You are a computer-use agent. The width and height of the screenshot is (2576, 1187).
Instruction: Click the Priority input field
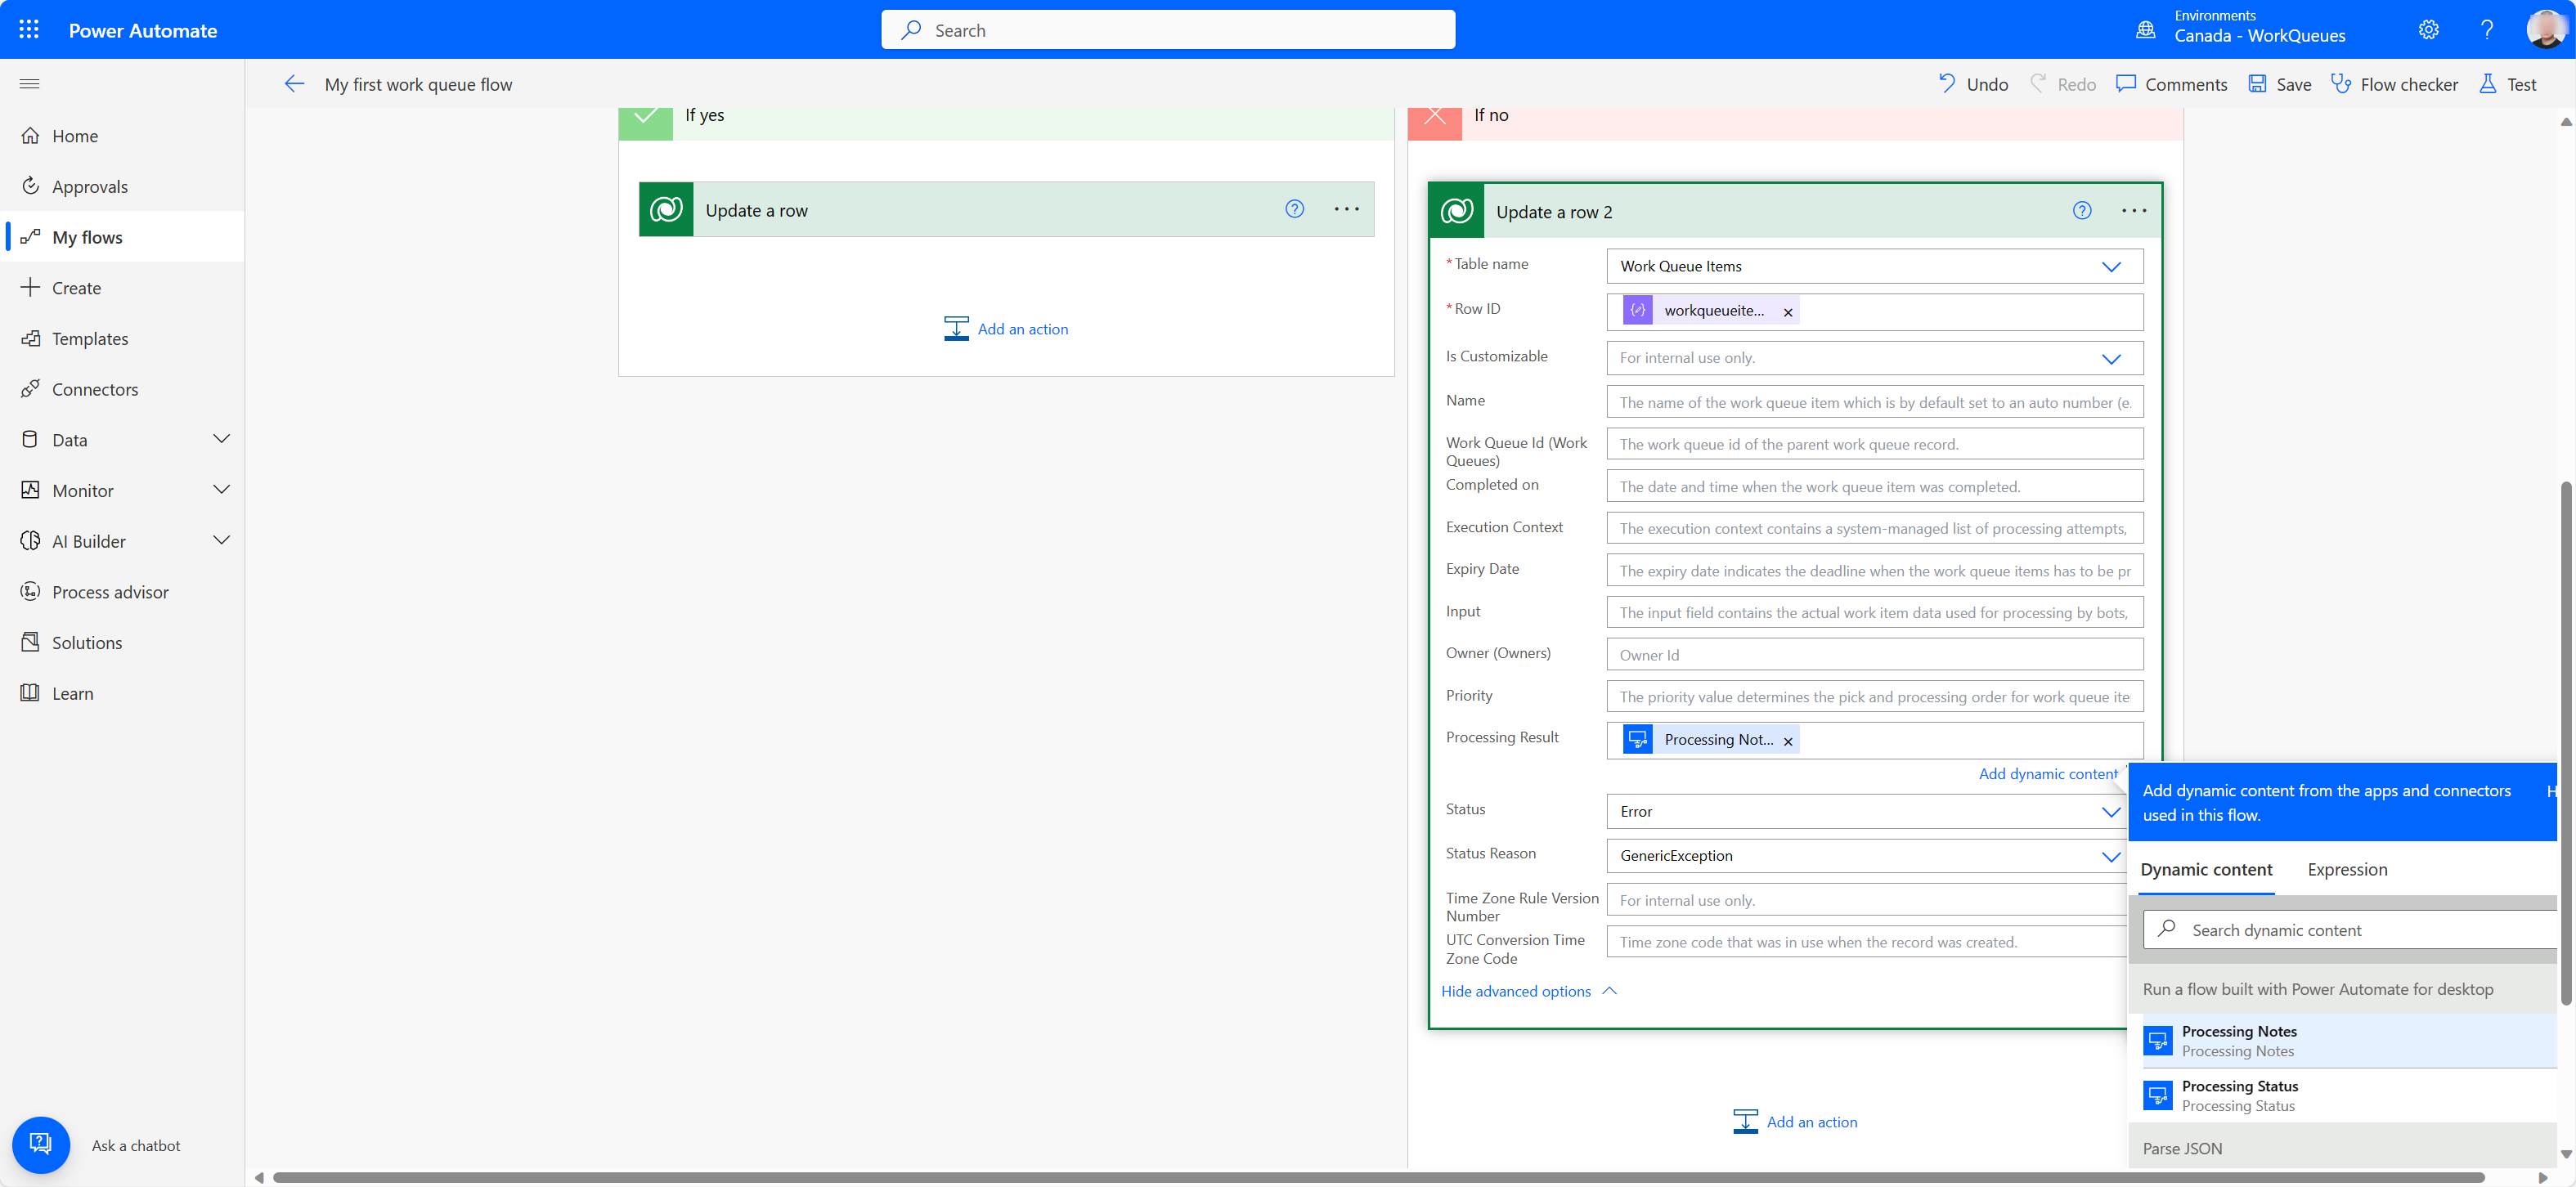[x=1874, y=697]
